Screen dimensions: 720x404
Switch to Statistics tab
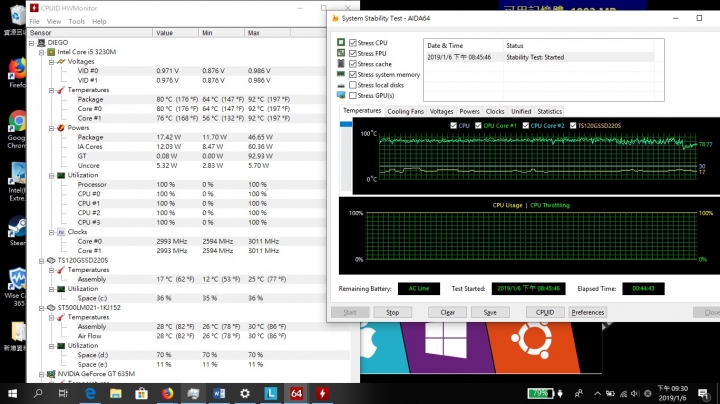550,111
